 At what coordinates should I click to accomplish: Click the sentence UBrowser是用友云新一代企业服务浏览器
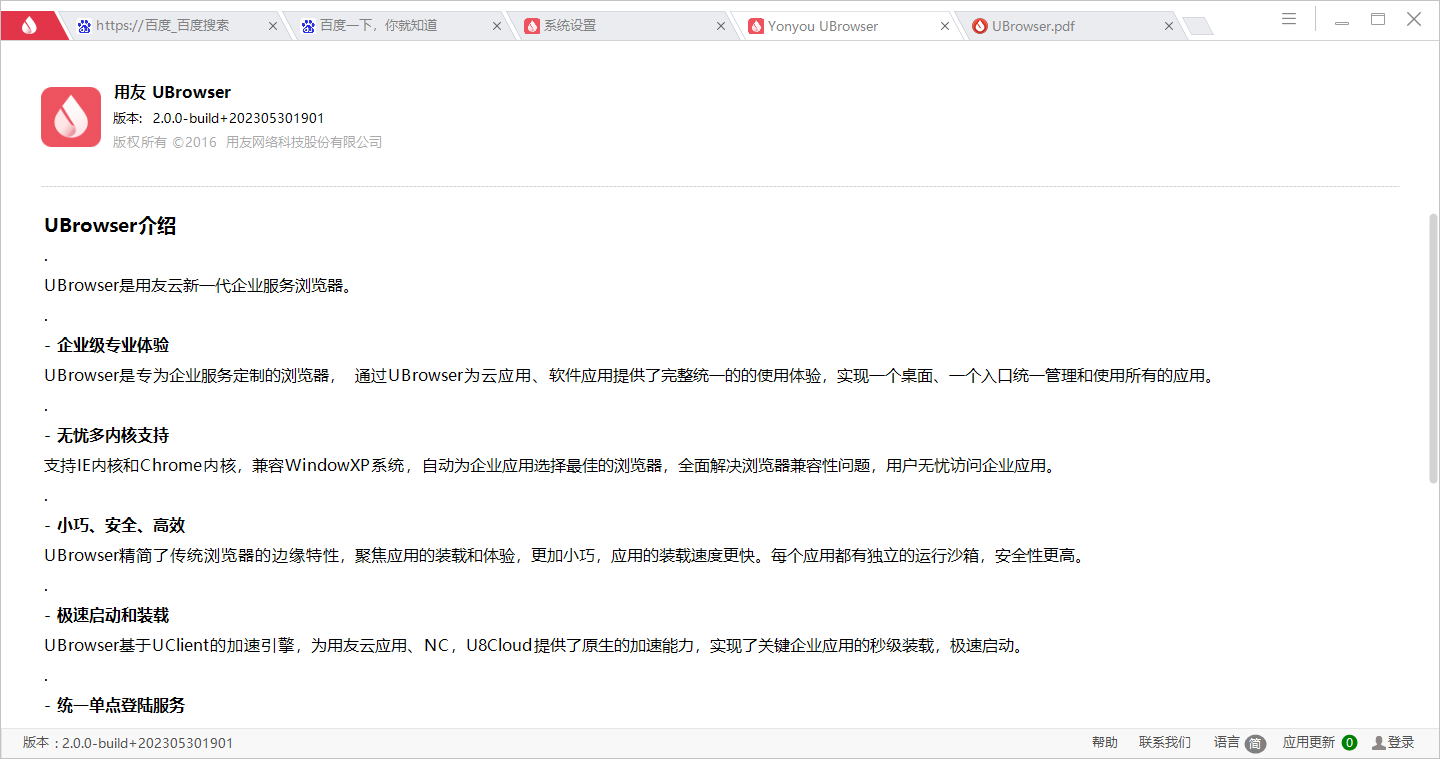pyautogui.click(x=198, y=285)
